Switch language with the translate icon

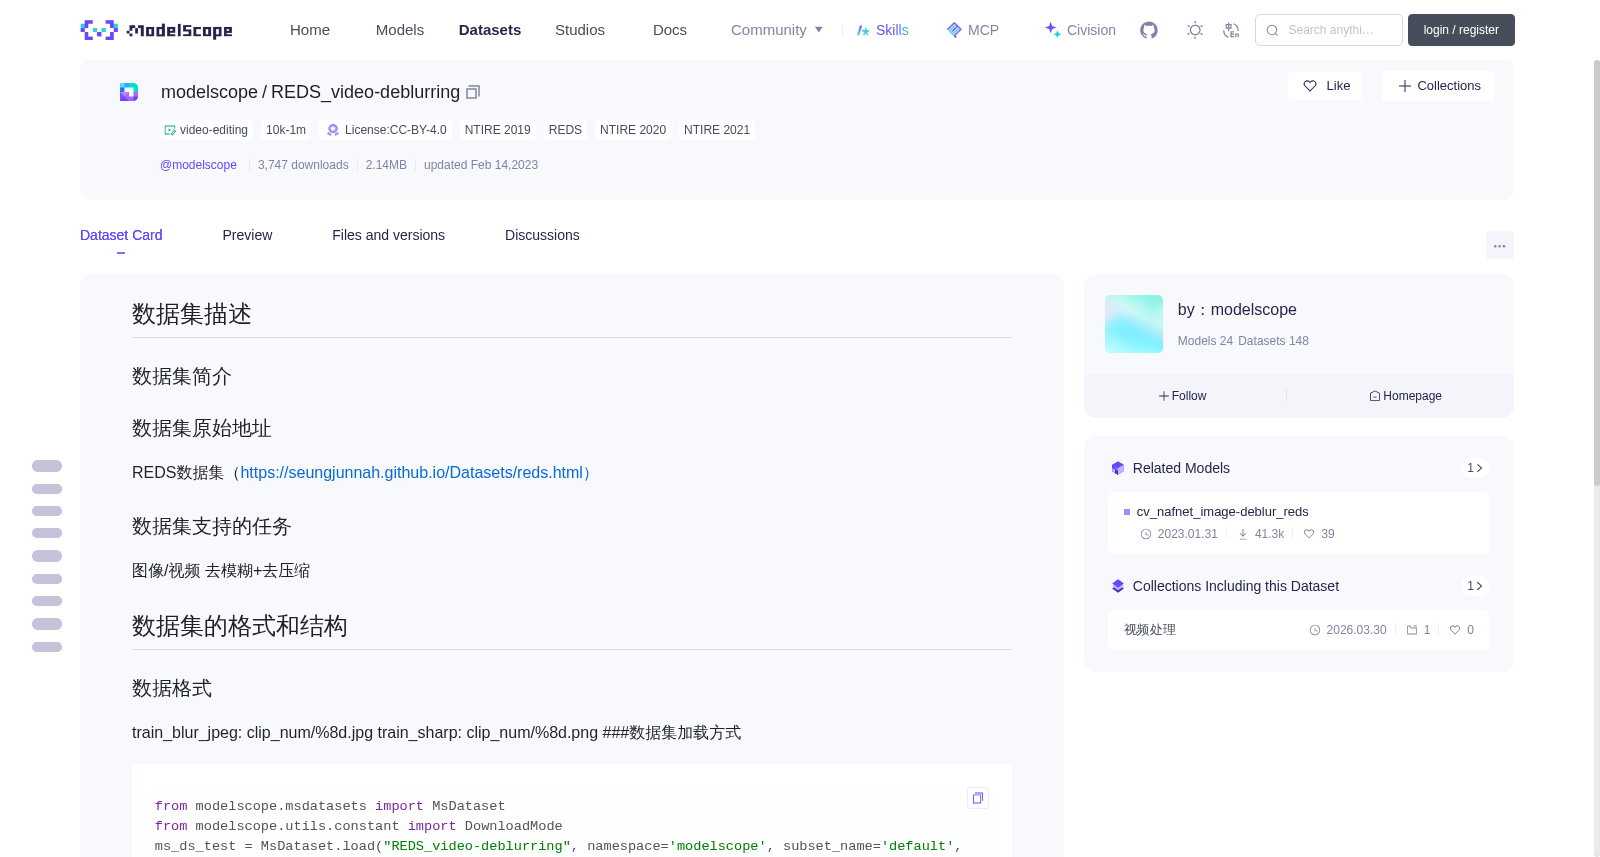(1231, 30)
